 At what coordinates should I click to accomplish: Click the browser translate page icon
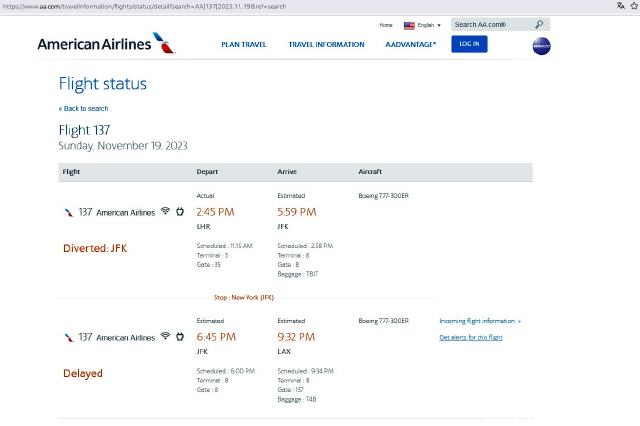pyautogui.click(x=620, y=6)
